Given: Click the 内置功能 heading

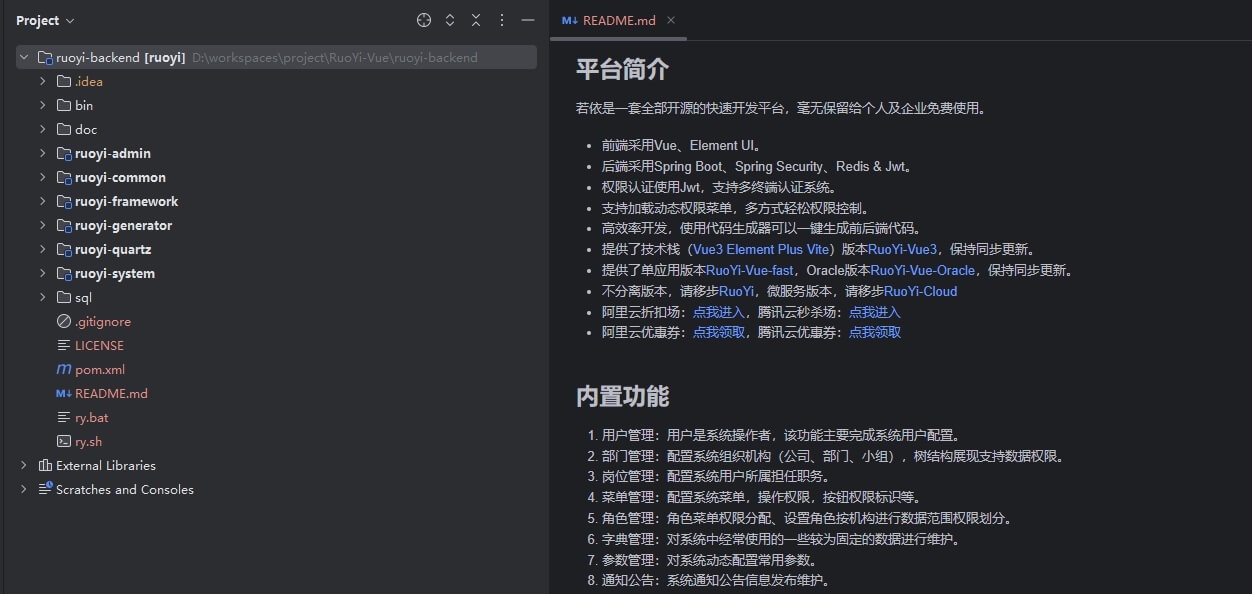Looking at the screenshot, I should coord(622,396).
